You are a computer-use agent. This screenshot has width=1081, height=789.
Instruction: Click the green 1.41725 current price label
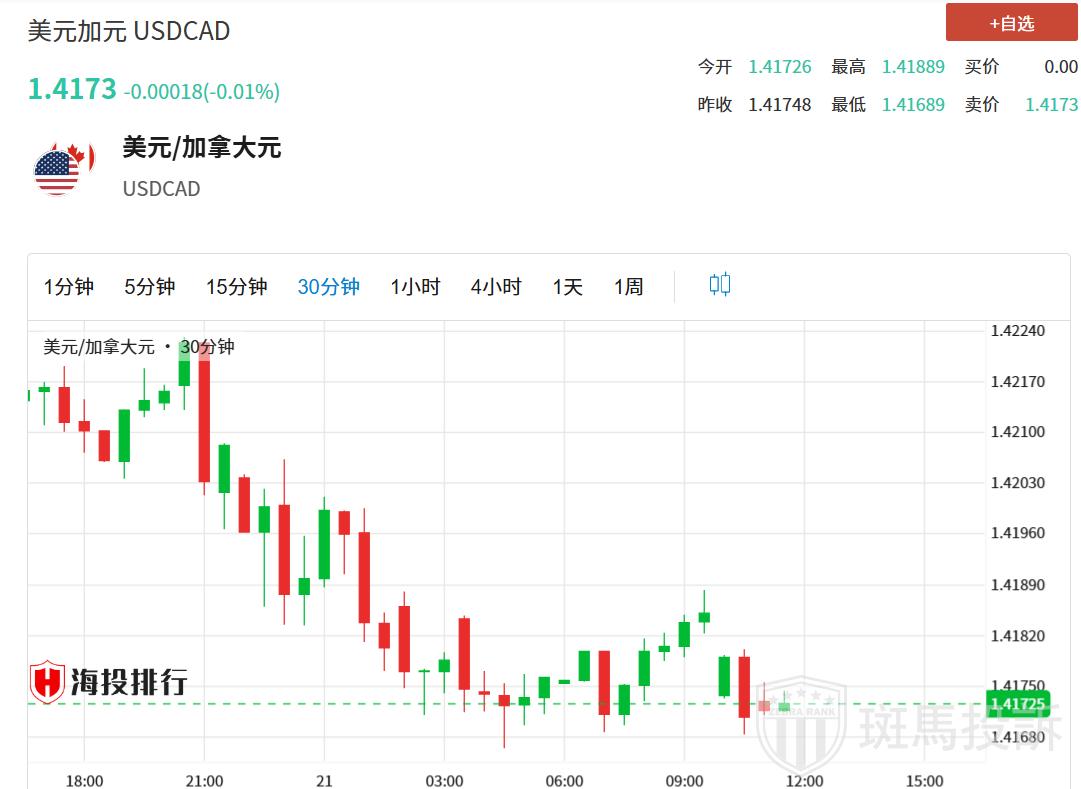pos(1016,704)
